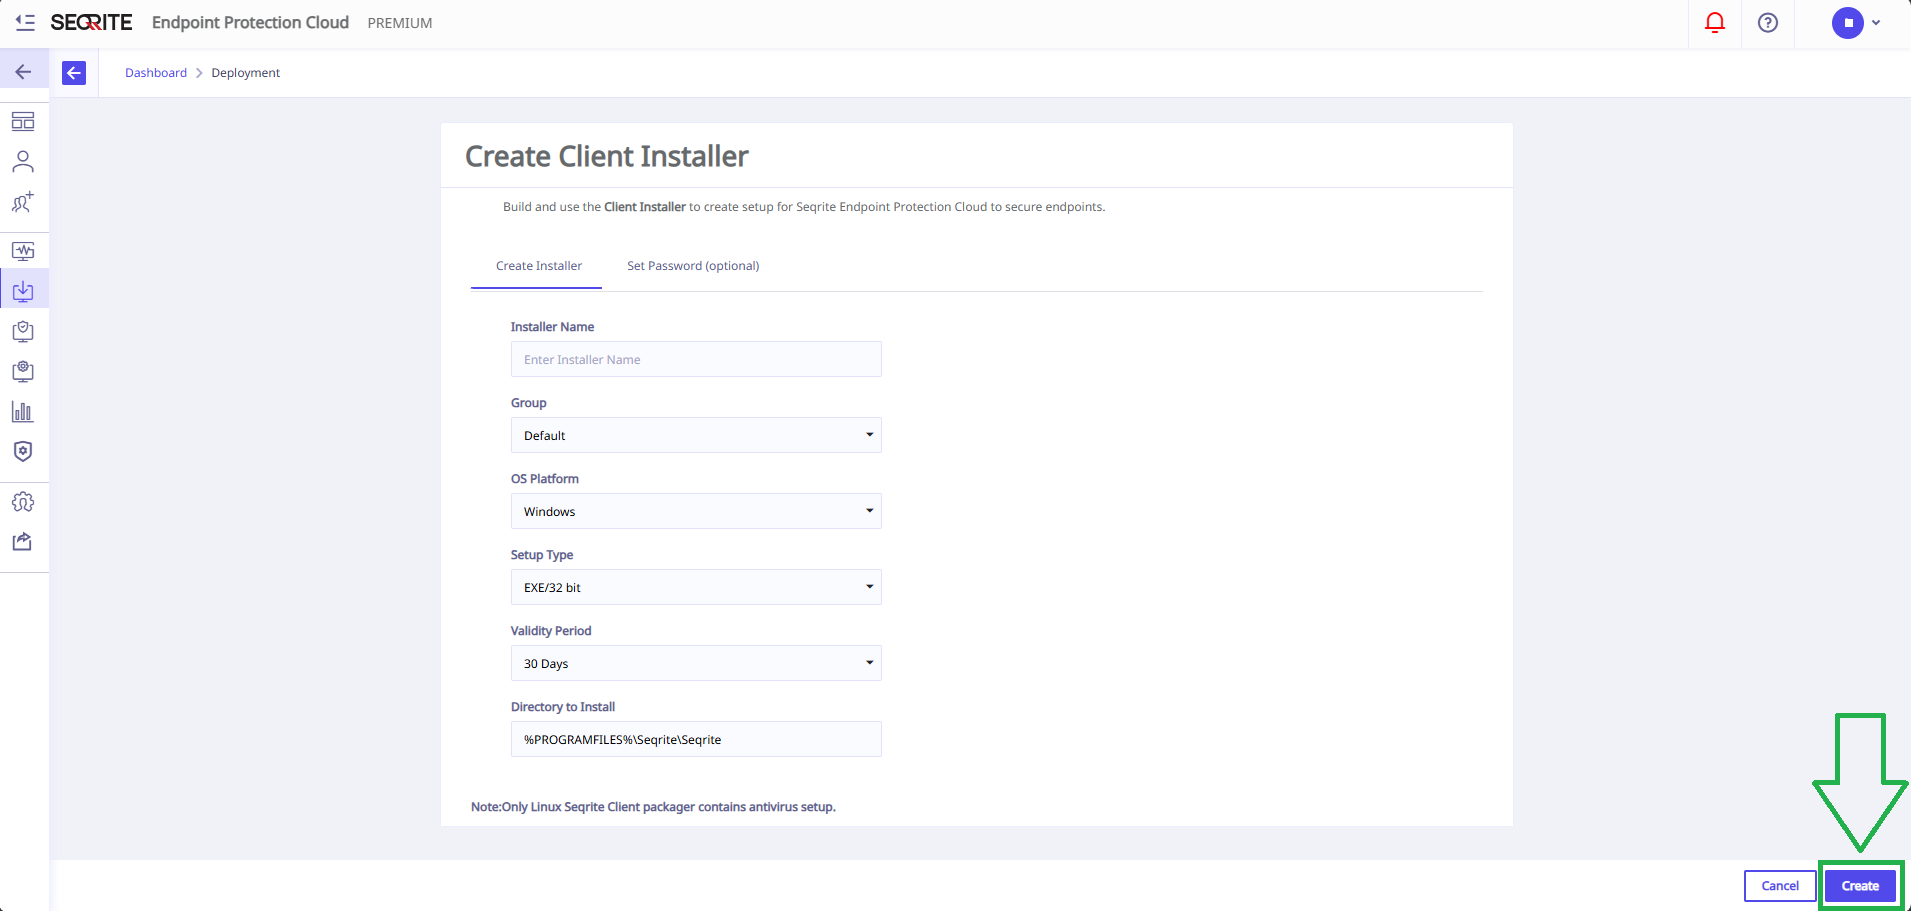
Task: Focus the Installer Name input field
Action: tap(696, 359)
